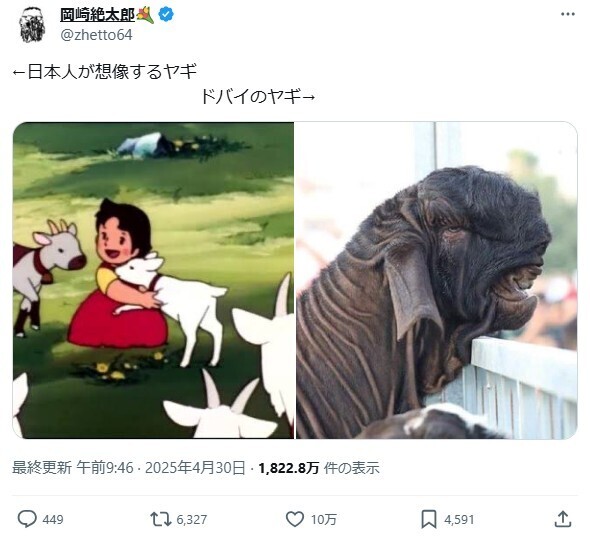Screen dimensions: 590x542
Task: View the black Dubai goat photo
Action: 436,280
